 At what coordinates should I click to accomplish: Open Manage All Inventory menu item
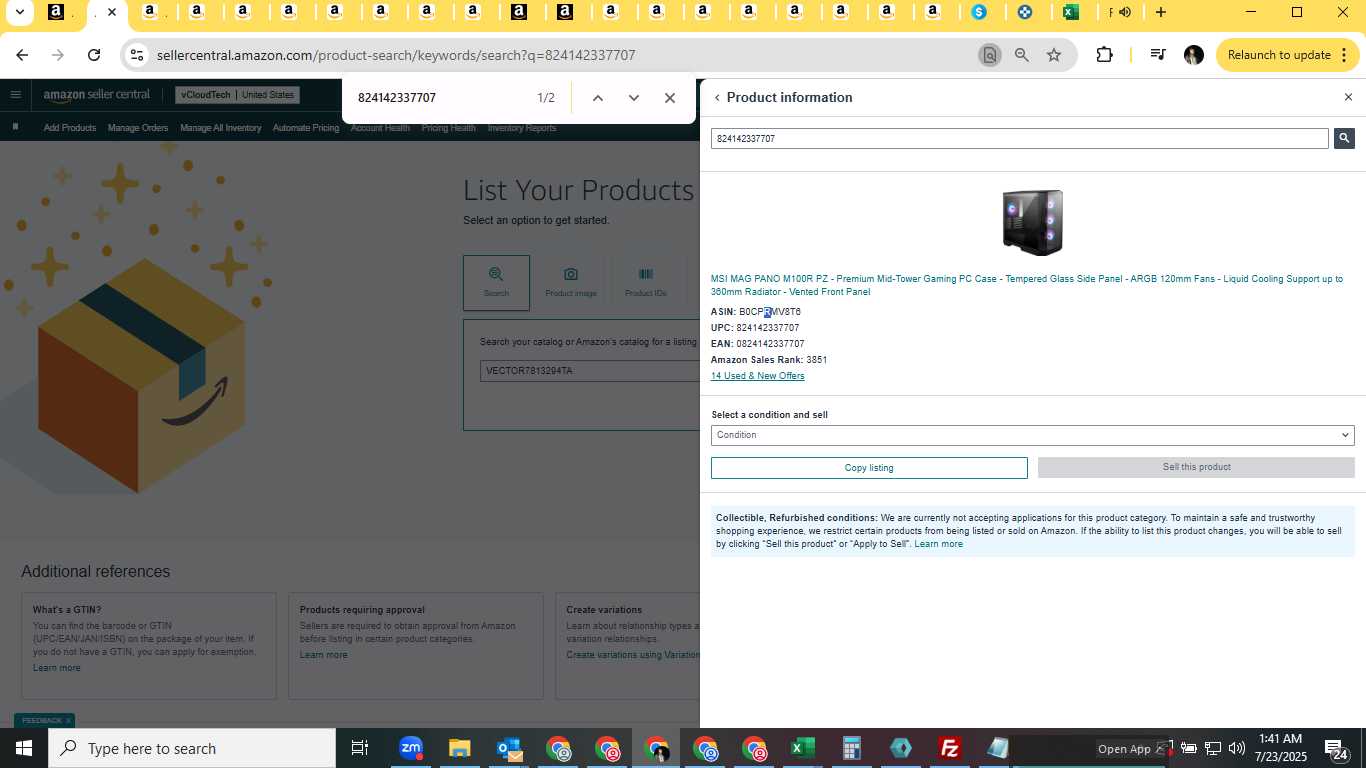pos(221,128)
